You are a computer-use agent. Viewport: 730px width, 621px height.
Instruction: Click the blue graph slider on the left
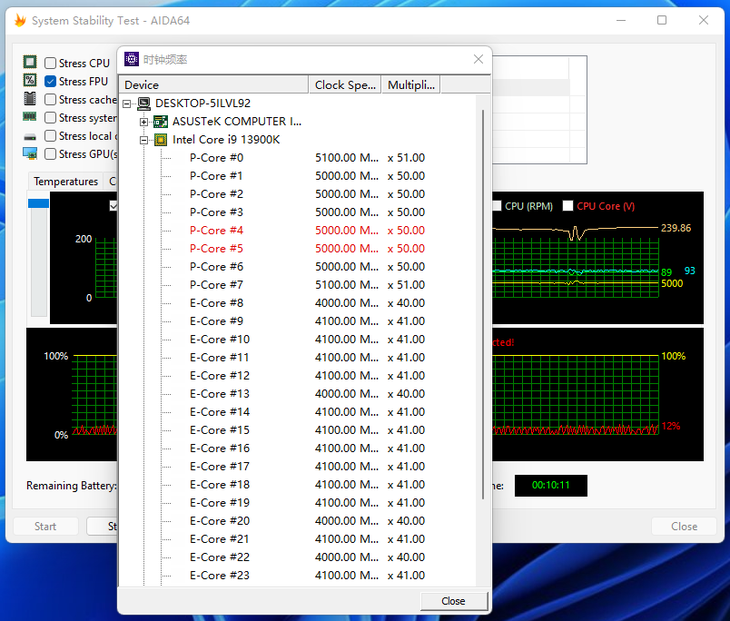pos(39,203)
